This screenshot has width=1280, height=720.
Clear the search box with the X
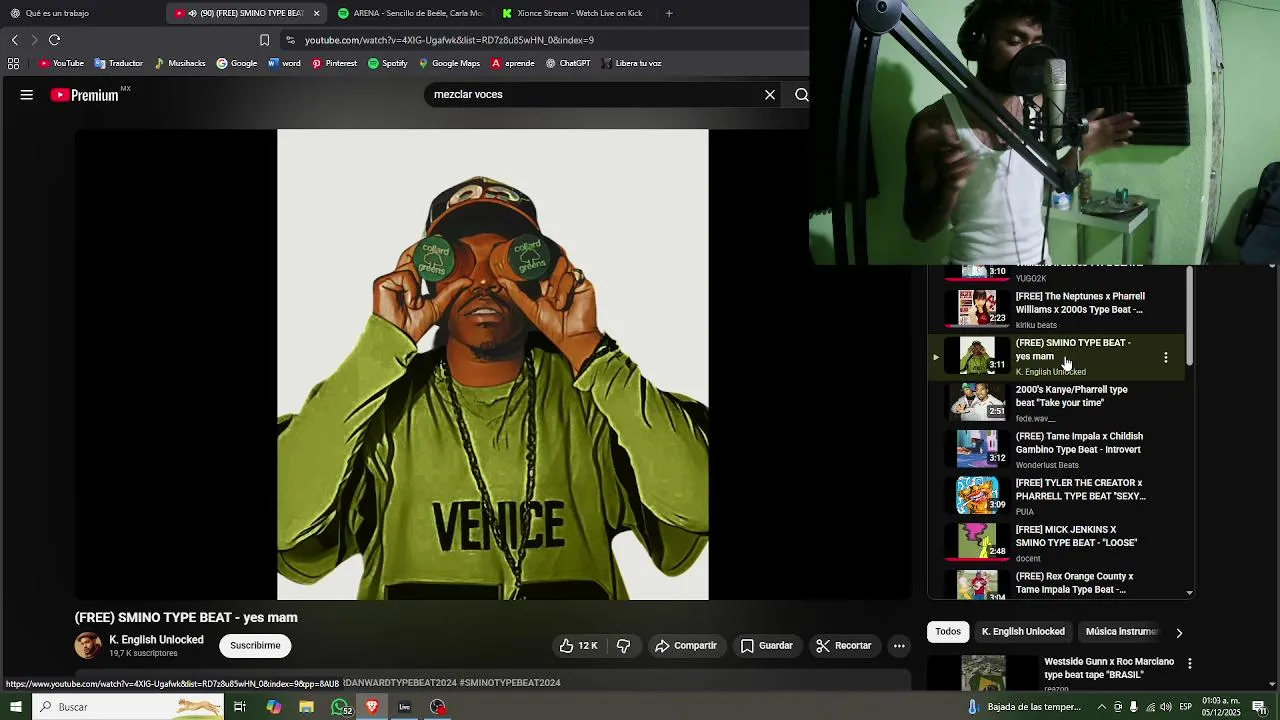point(770,95)
